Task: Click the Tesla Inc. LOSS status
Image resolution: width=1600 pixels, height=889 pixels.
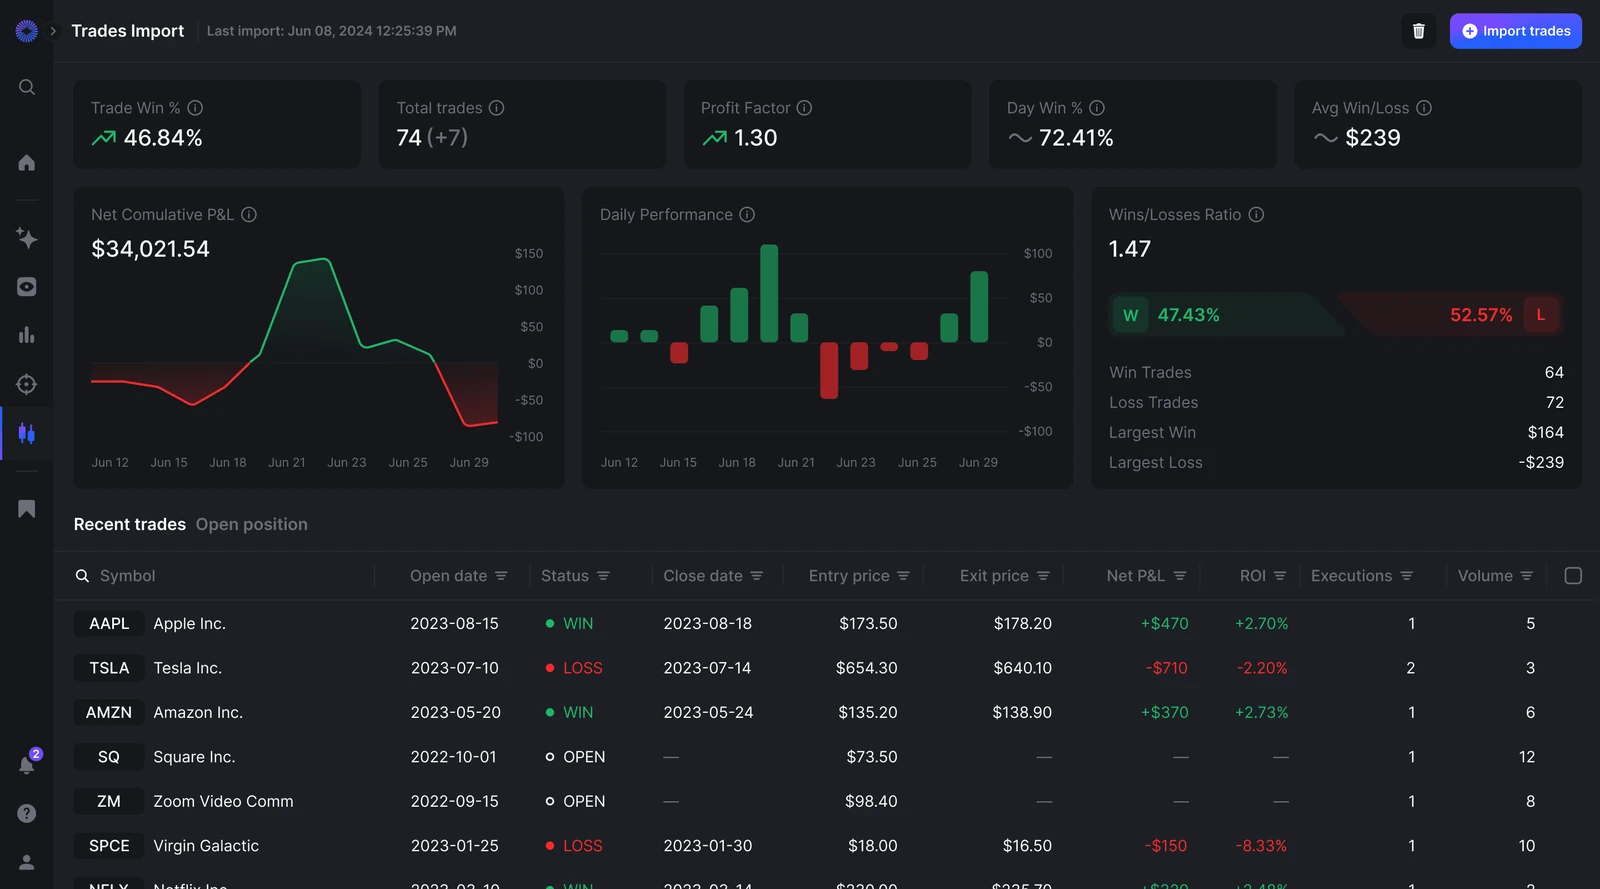Action: 574,668
